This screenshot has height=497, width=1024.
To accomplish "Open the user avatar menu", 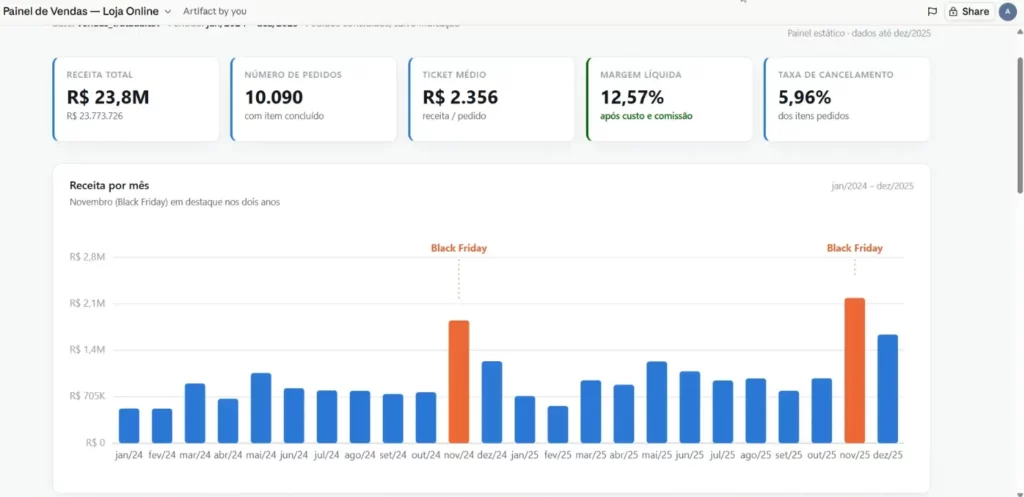I will [1008, 12].
